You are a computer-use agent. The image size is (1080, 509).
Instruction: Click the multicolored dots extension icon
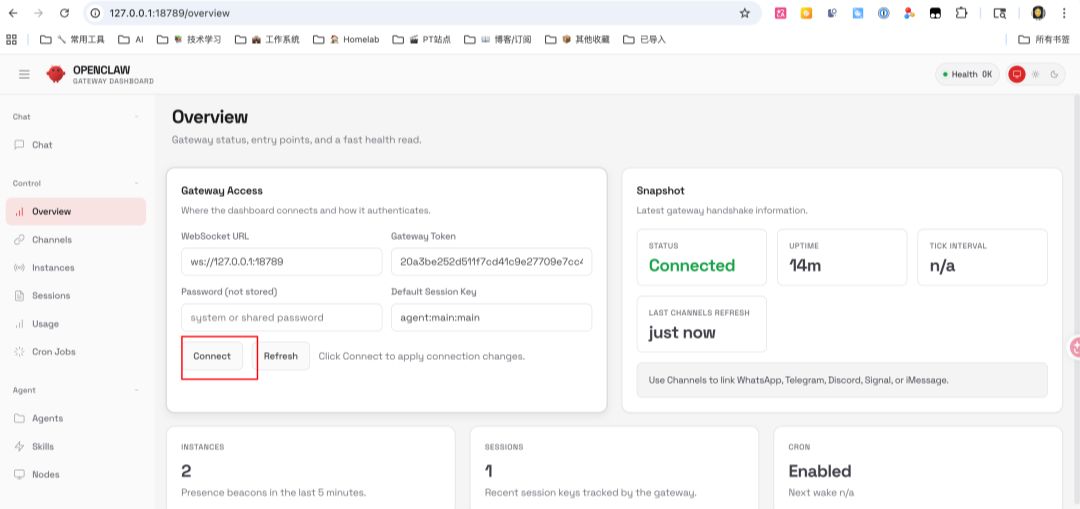[x=909, y=13]
